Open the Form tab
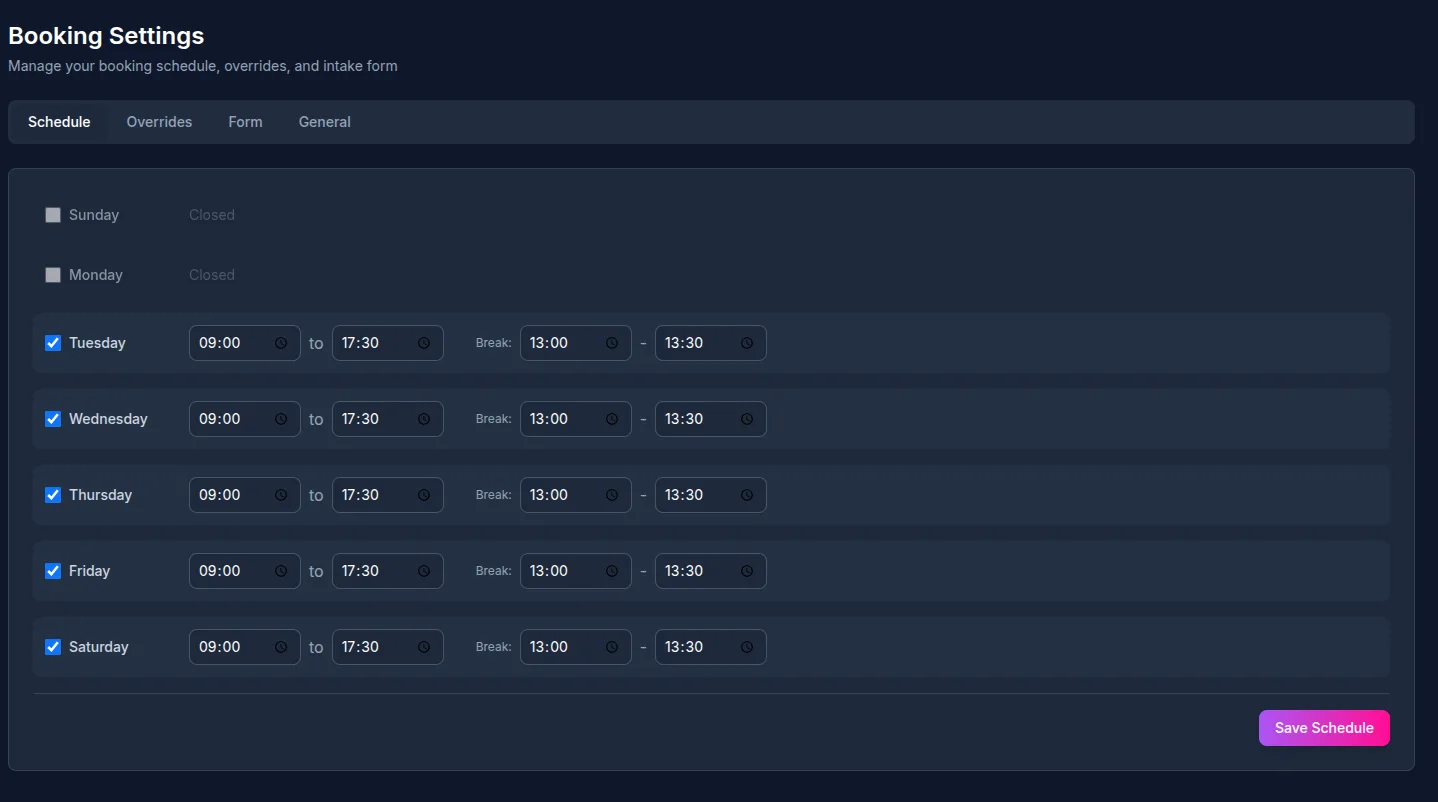 [245, 122]
